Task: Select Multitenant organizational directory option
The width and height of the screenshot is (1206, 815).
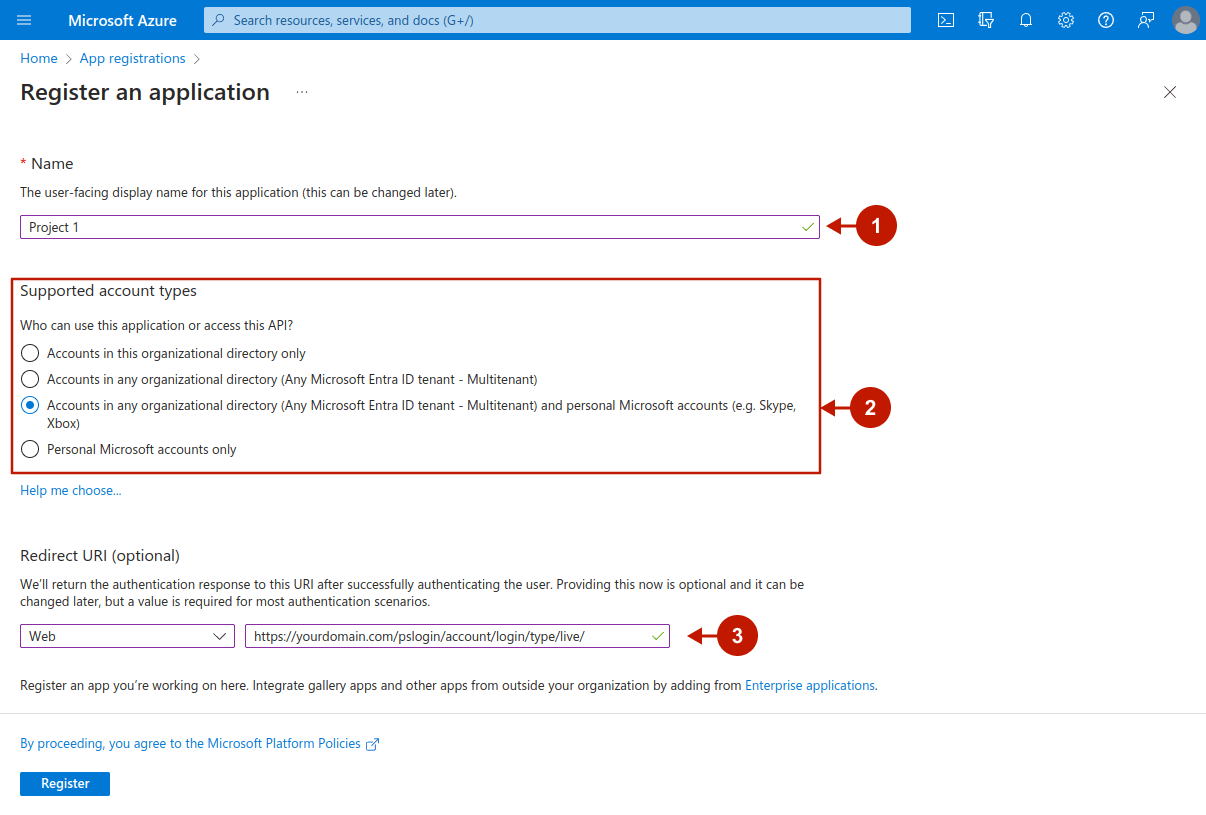Action: click(x=30, y=379)
